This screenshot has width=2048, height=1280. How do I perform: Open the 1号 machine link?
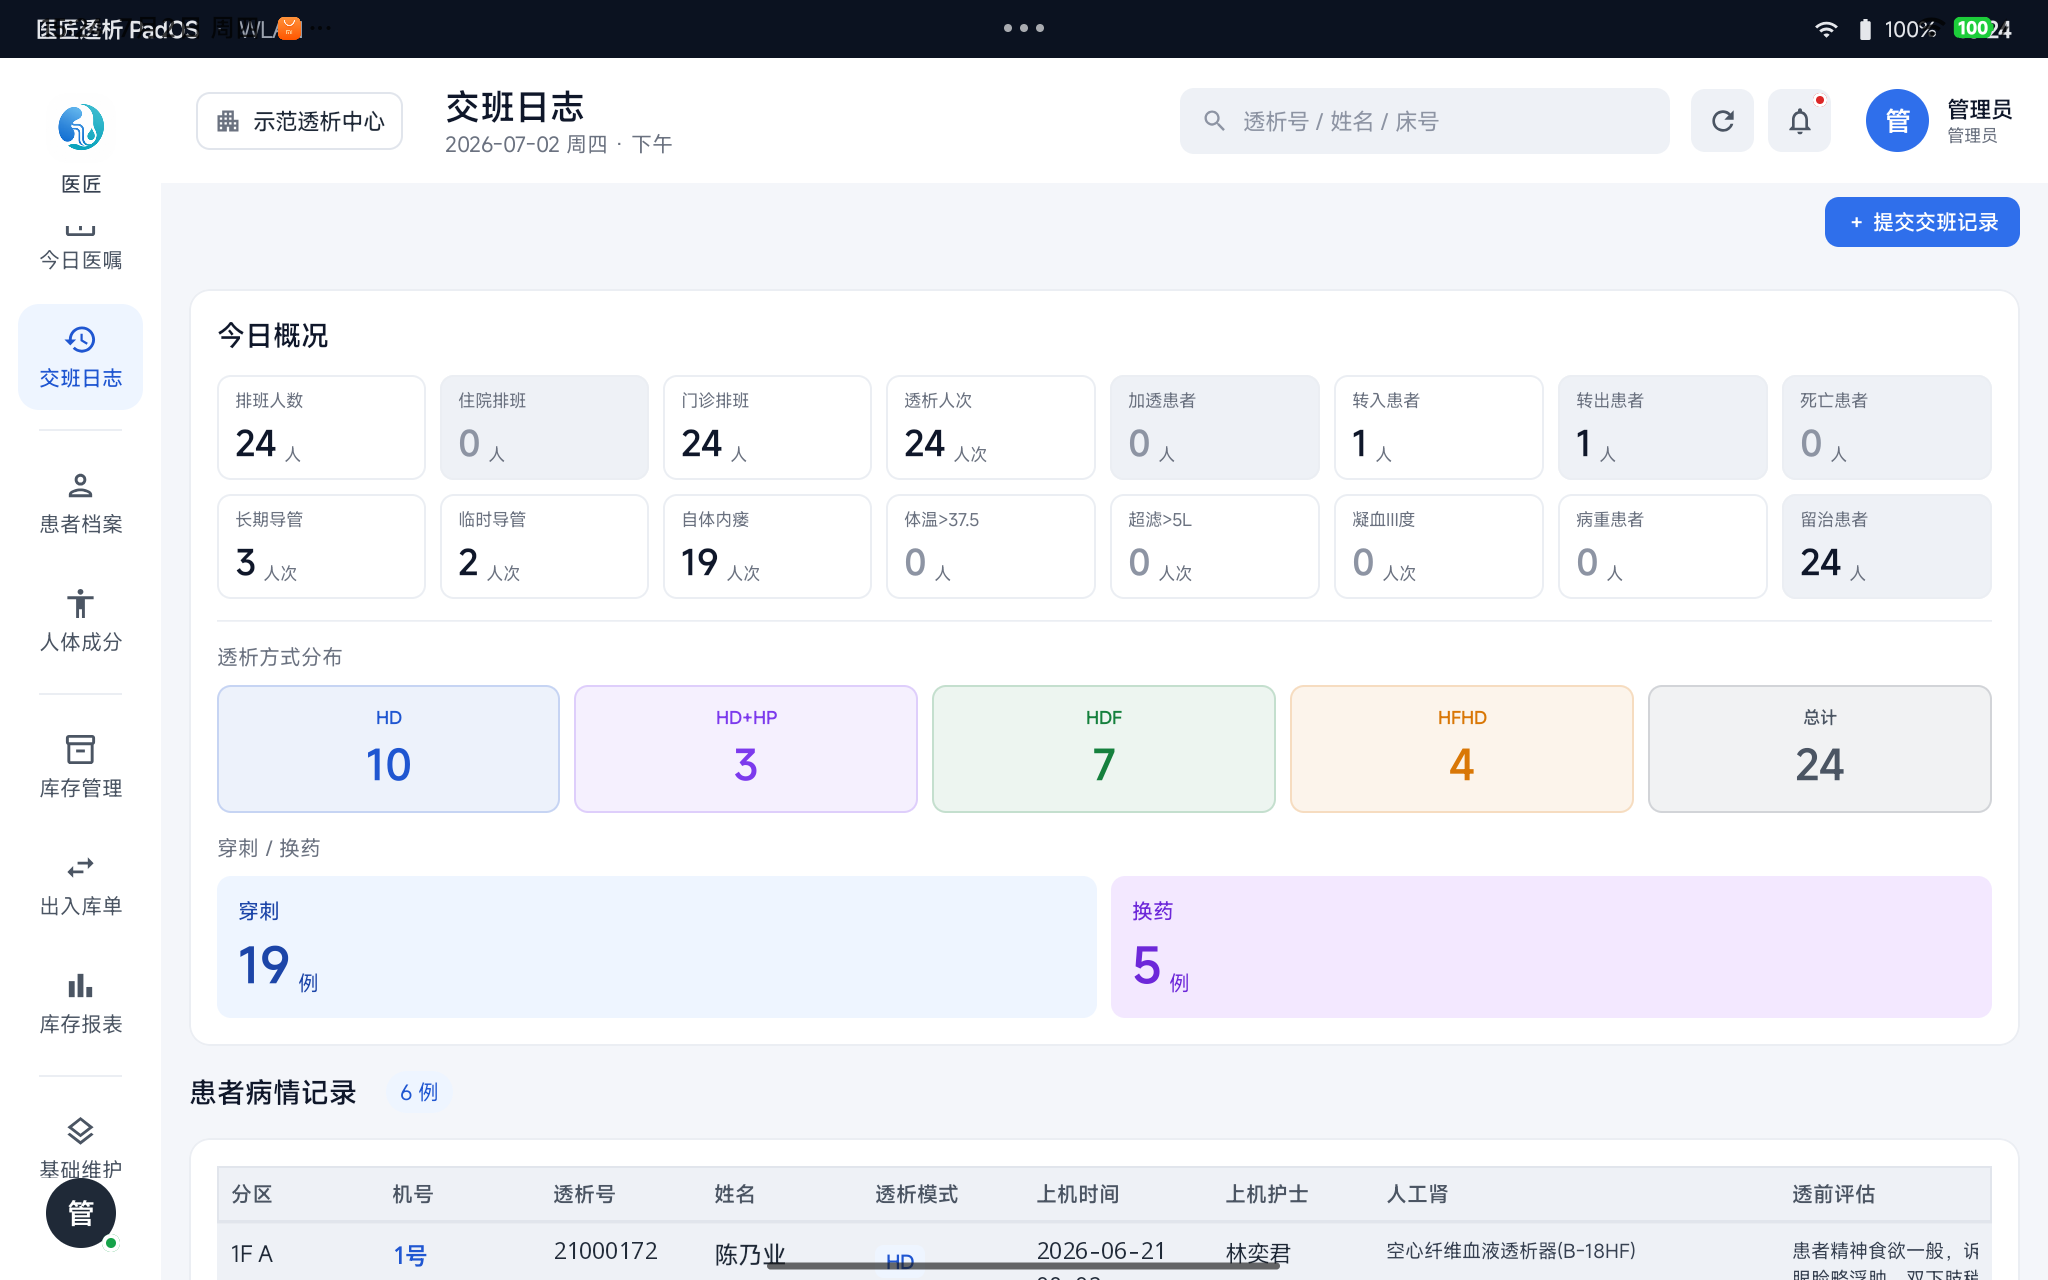[410, 1255]
